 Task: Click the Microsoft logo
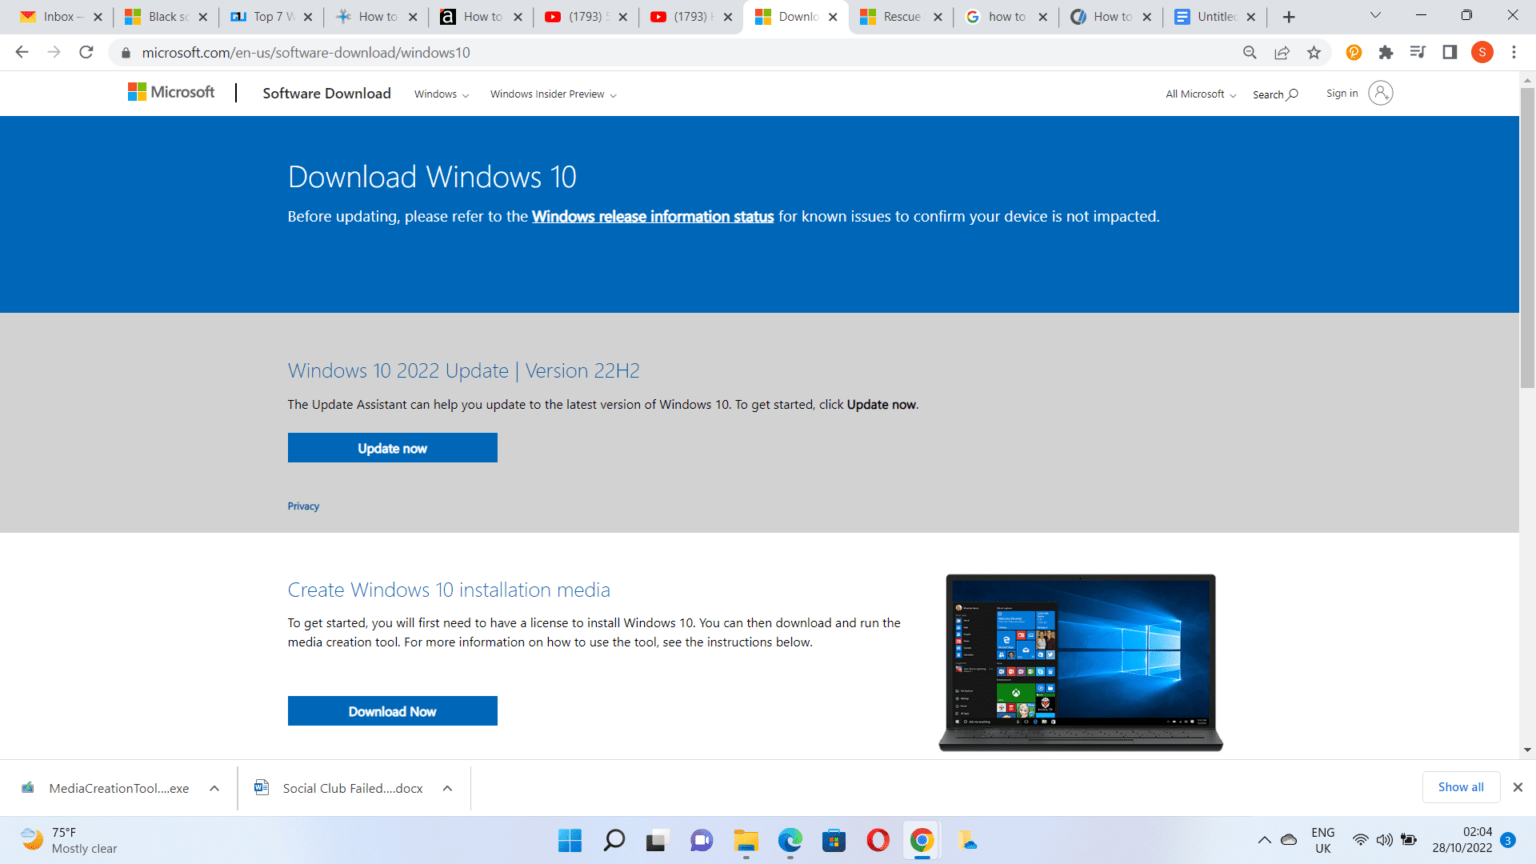171,92
